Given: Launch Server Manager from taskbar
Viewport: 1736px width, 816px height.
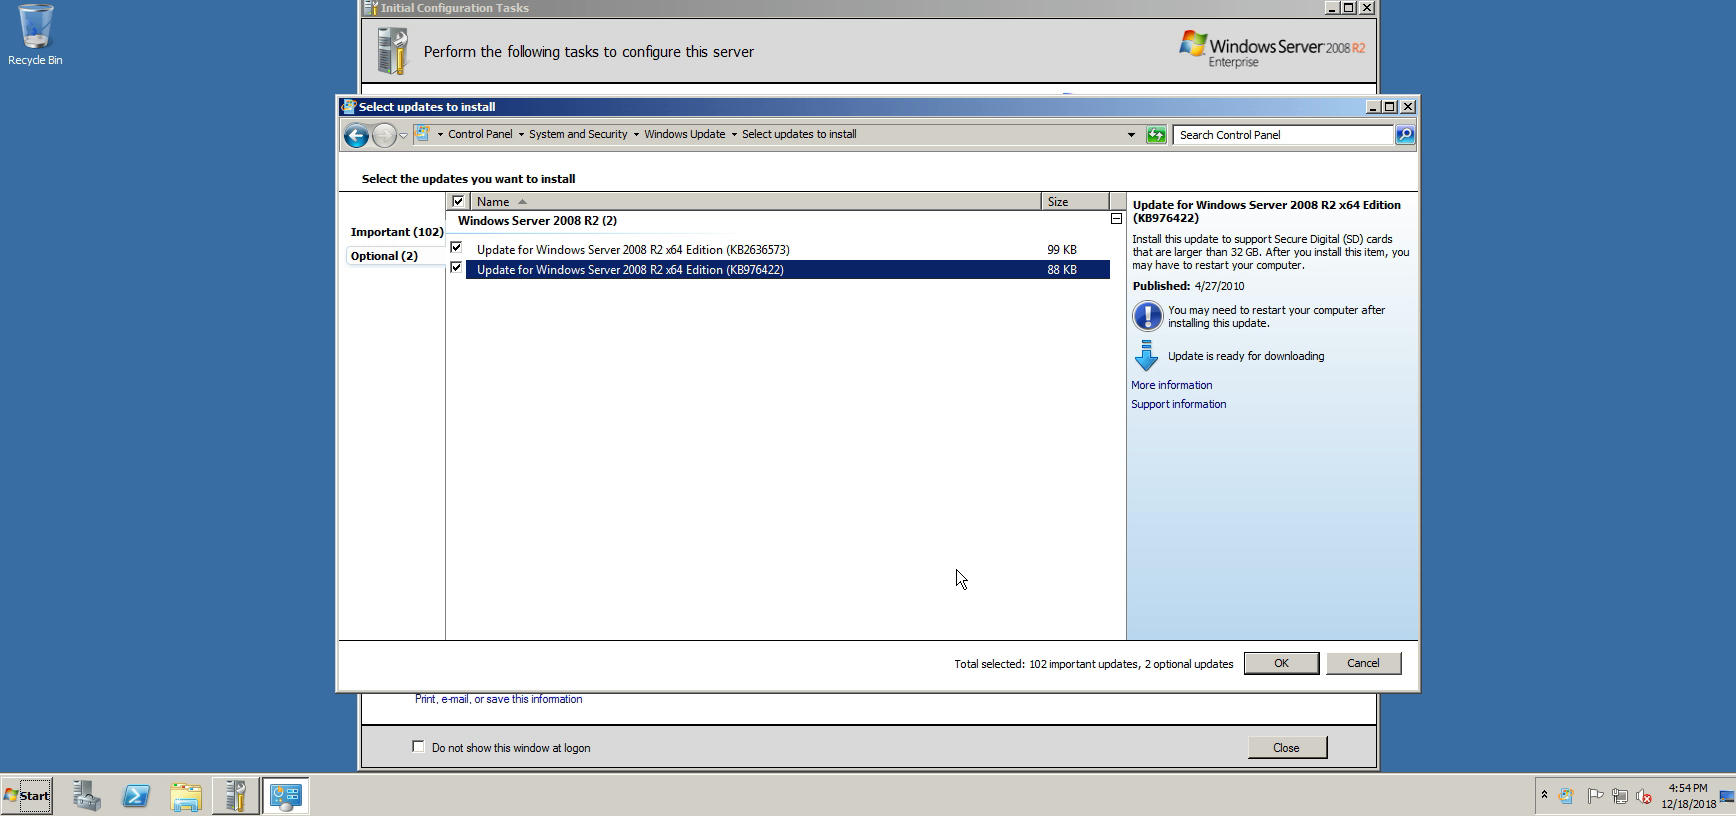Looking at the screenshot, I should click(86, 796).
